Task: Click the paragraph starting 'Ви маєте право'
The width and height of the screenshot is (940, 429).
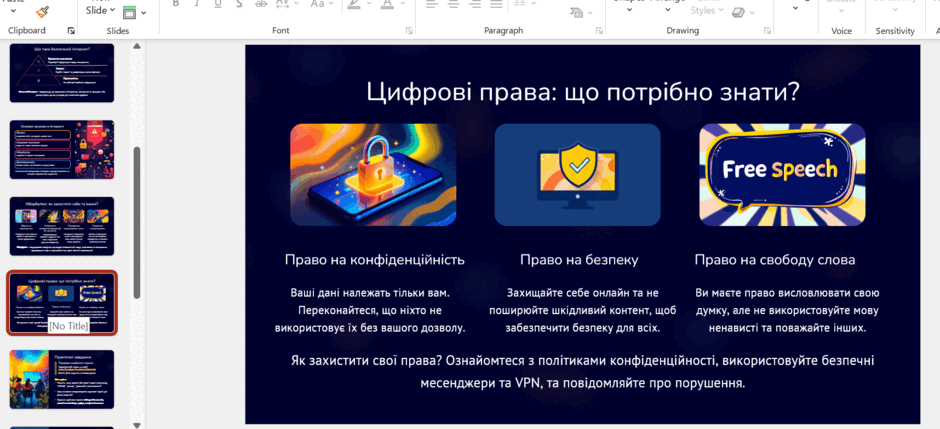Action: tap(787, 311)
